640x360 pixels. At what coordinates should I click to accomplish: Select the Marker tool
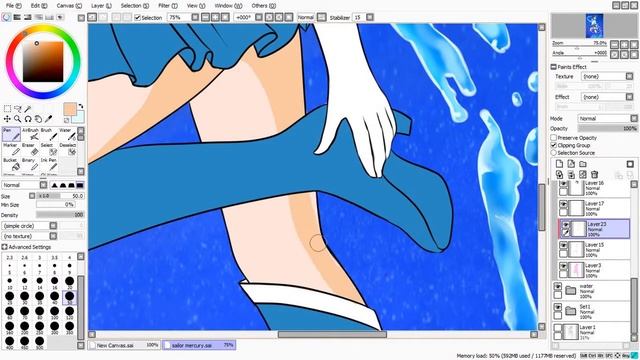(11, 149)
